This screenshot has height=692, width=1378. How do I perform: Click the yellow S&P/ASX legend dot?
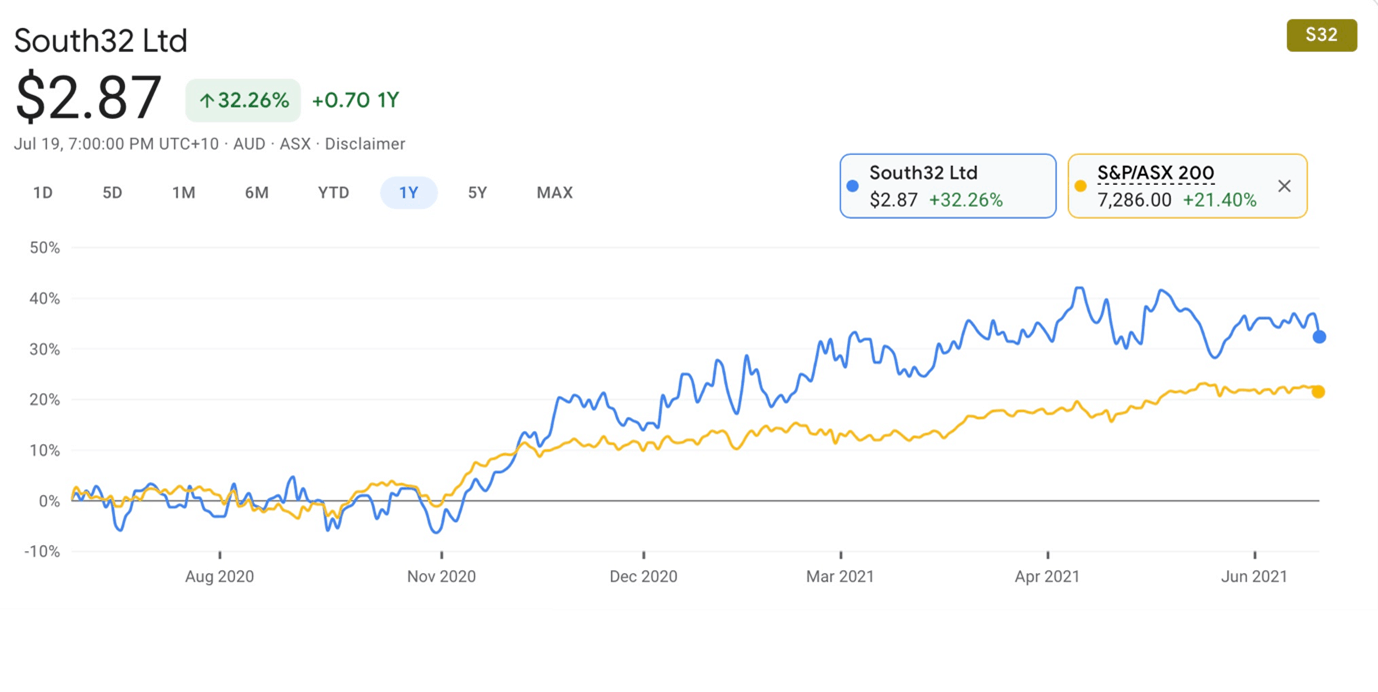[x=1080, y=186]
